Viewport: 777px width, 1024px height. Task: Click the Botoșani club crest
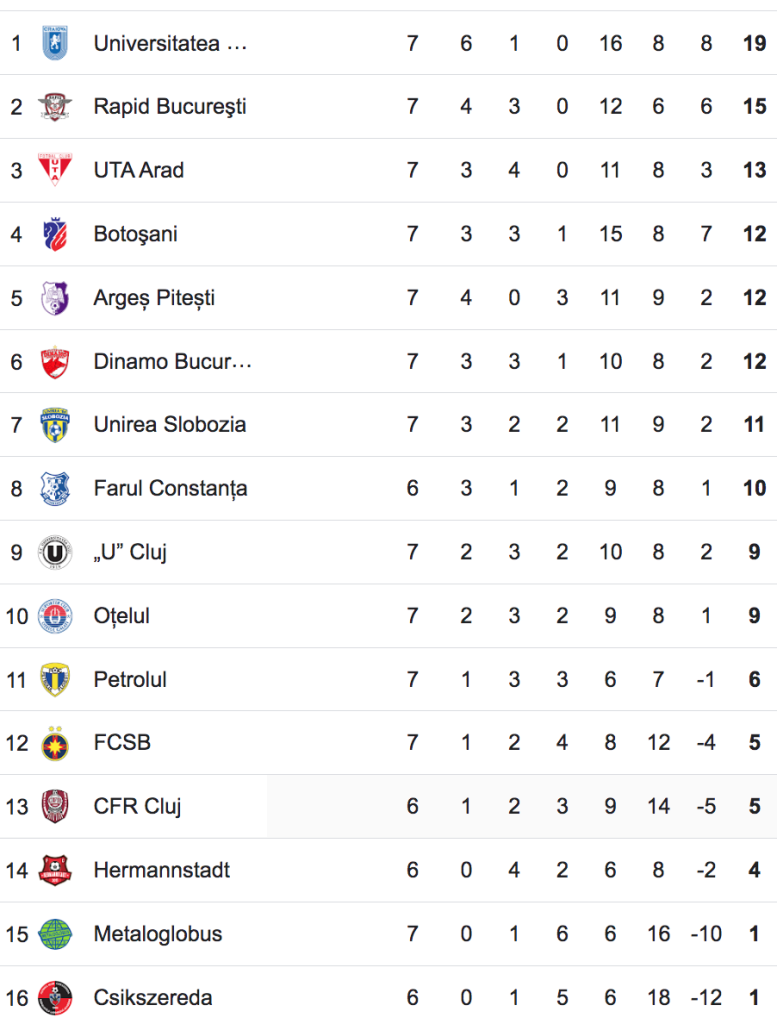coord(55,234)
